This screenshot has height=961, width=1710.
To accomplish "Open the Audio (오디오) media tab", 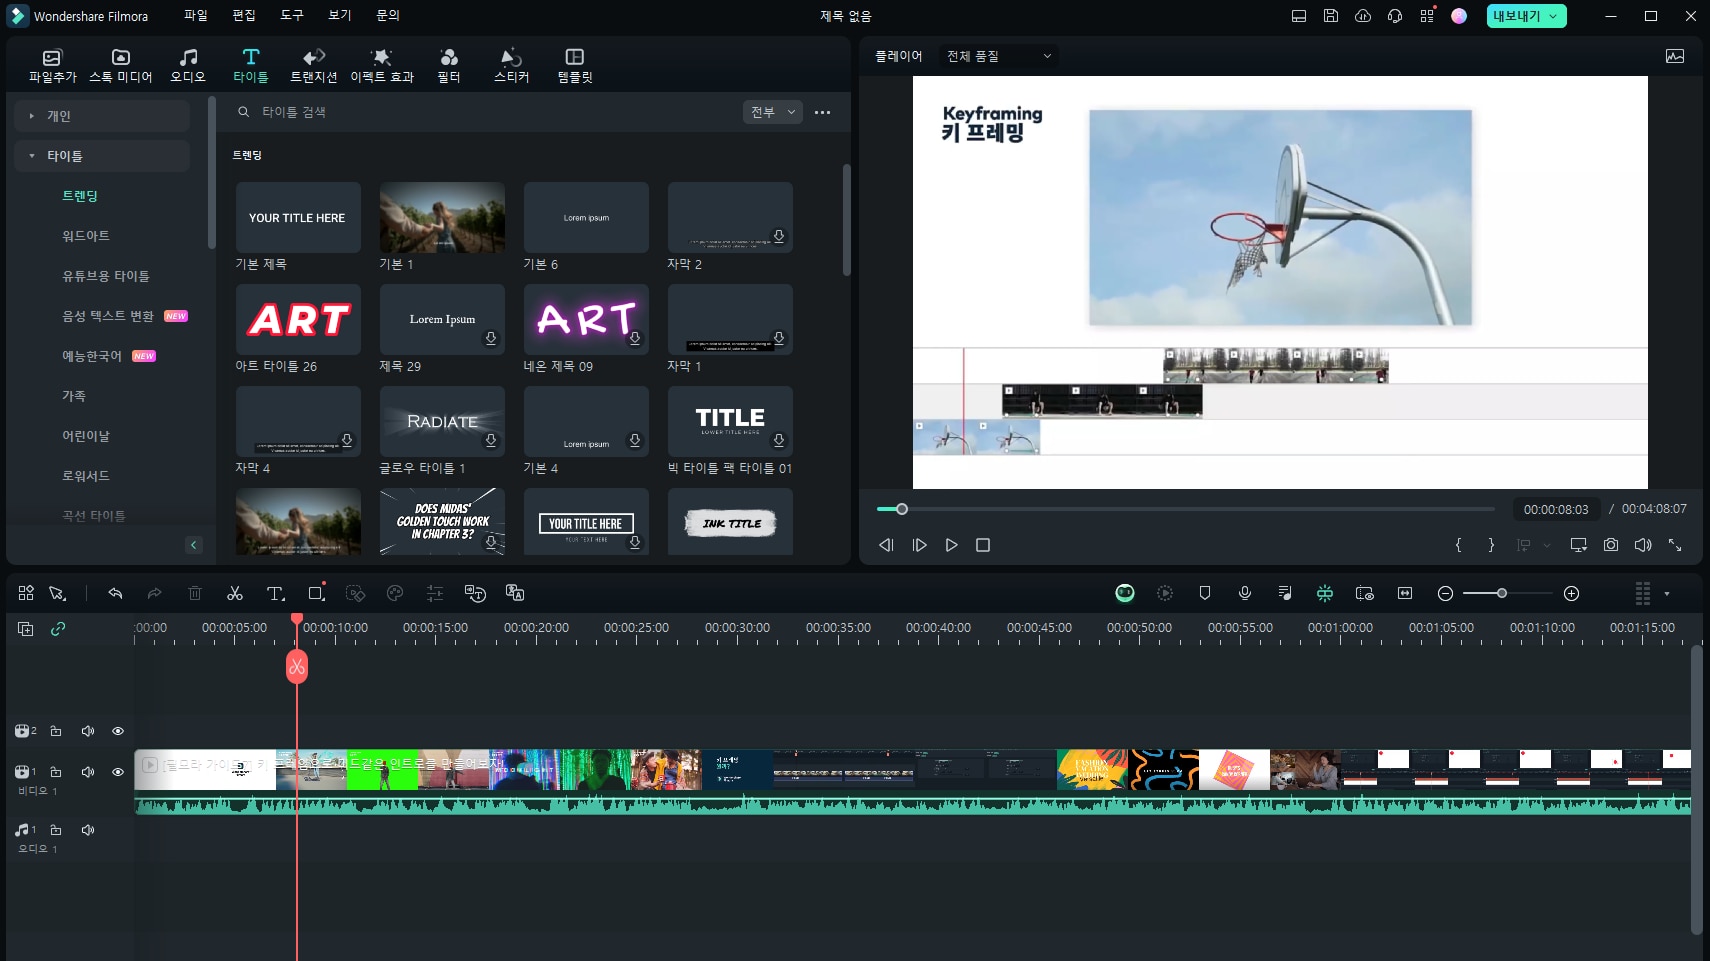I will pos(188,65).
